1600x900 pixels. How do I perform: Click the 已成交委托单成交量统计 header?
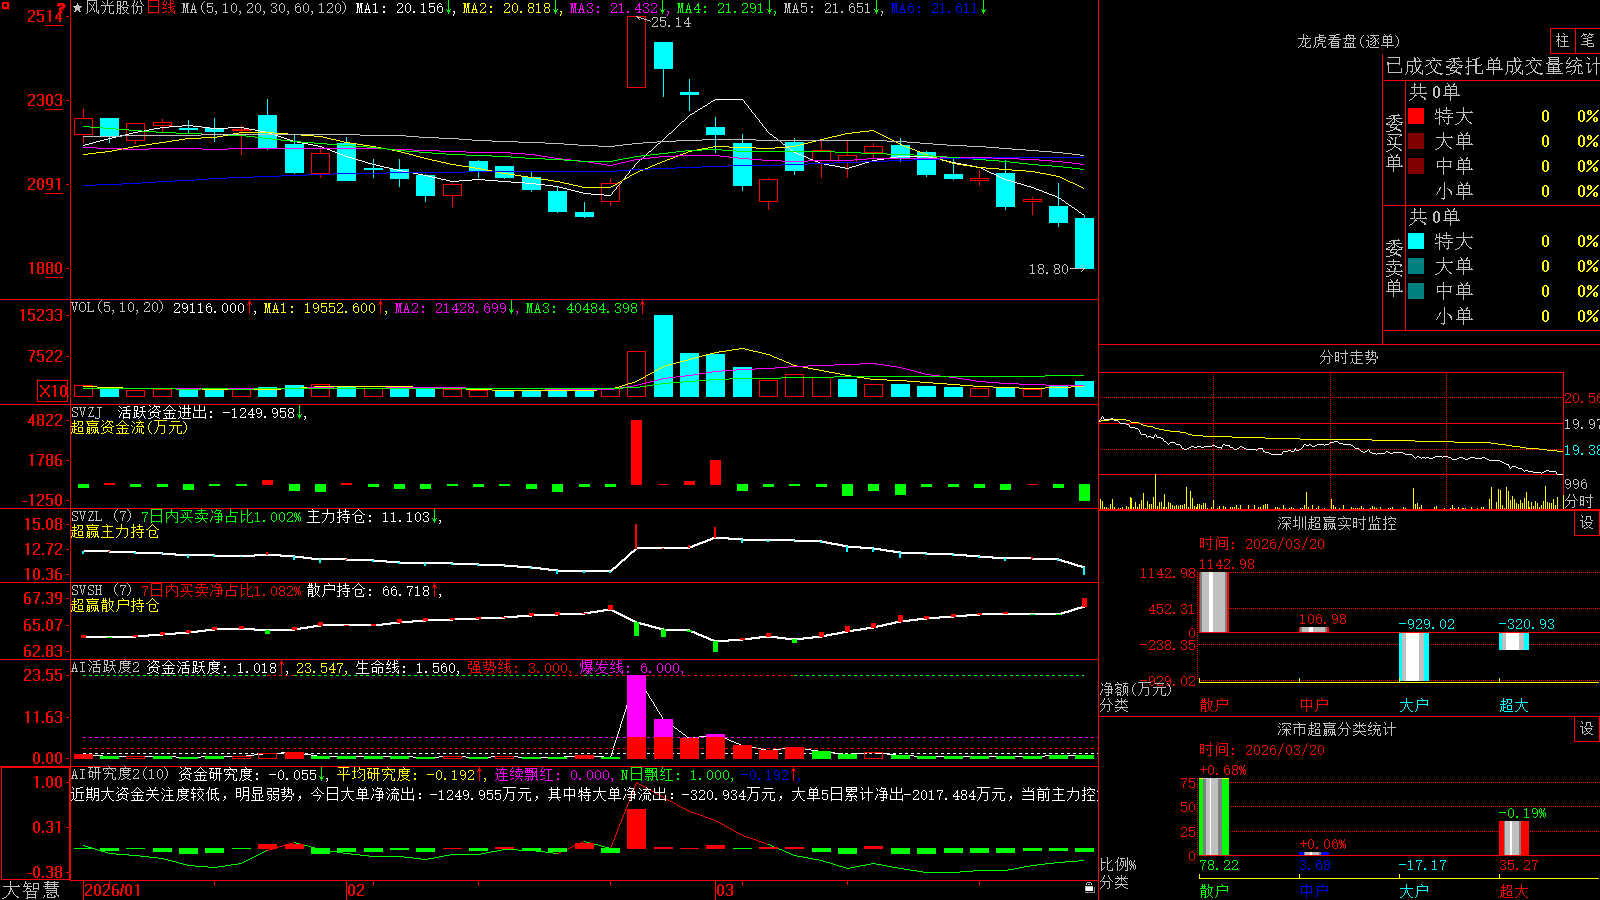1492,66
